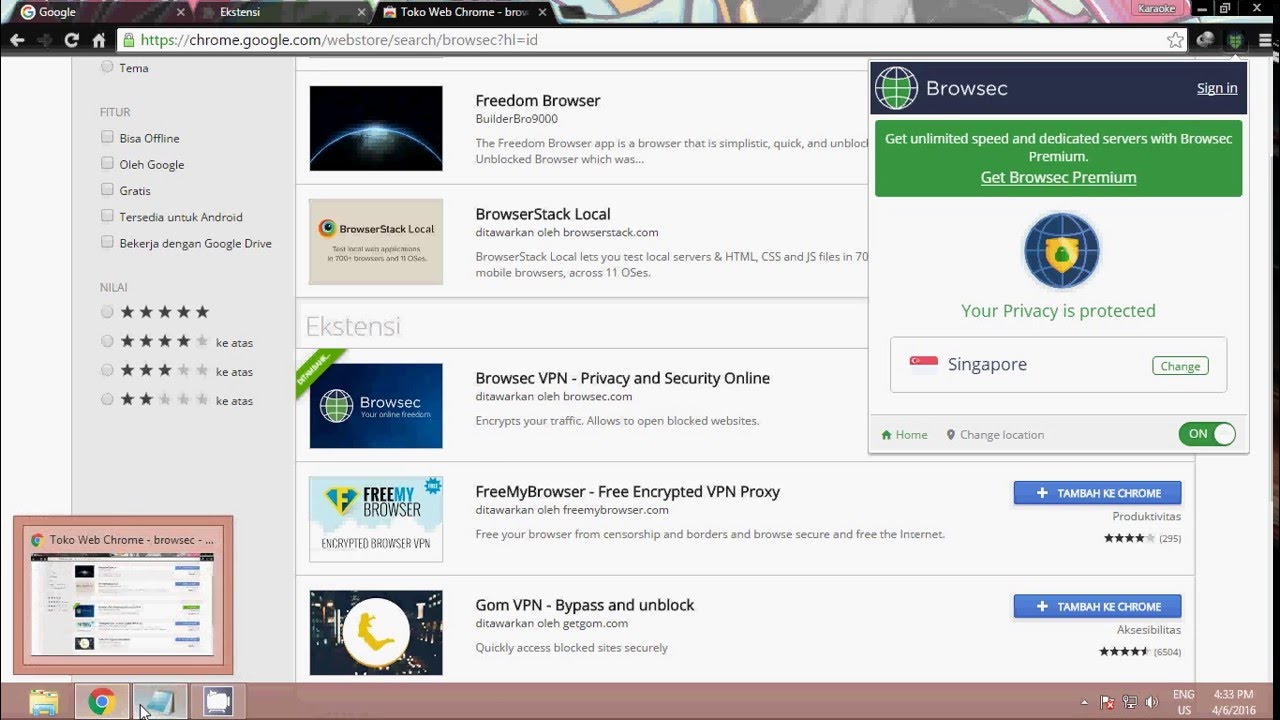
Task: Open the browser home page icon
Action: pyautogui.click(x=98, y=40)
